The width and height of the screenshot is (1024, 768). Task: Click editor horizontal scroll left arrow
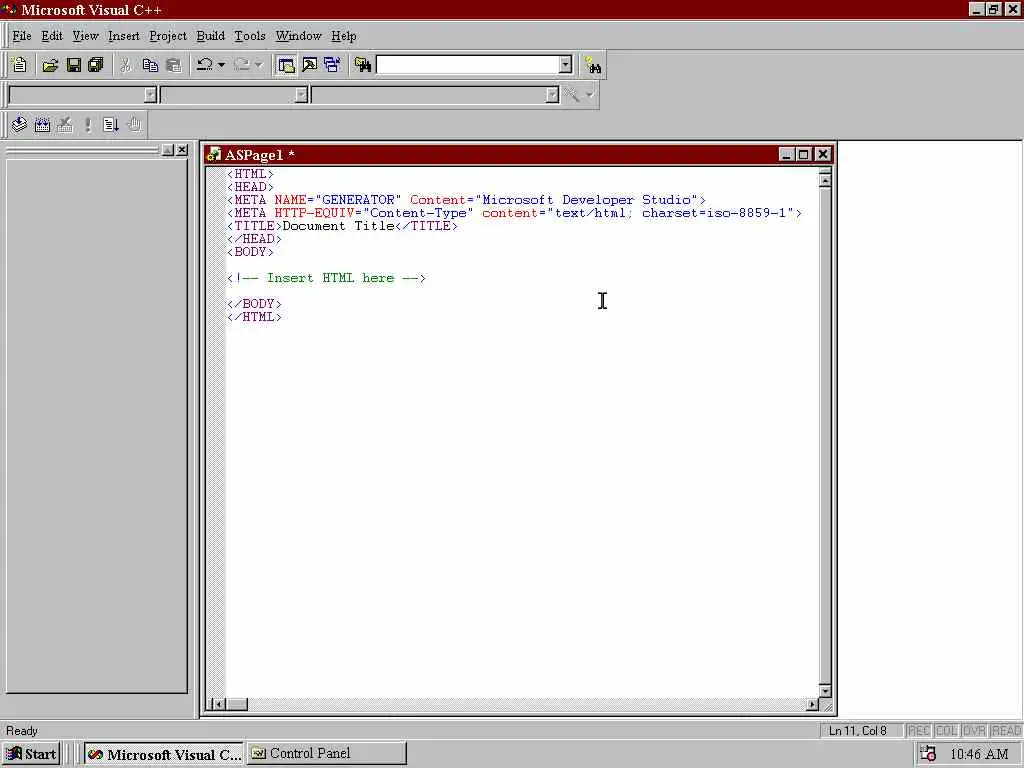coord(220,704)
